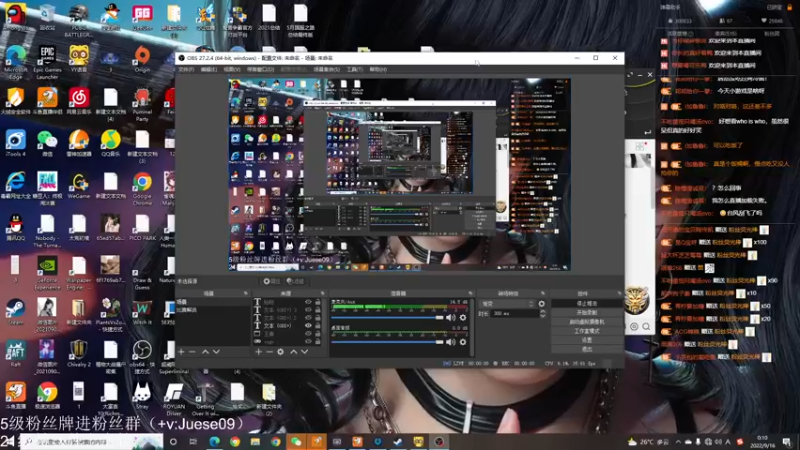Open the 工具 menu in OBS

pos(355,69)
